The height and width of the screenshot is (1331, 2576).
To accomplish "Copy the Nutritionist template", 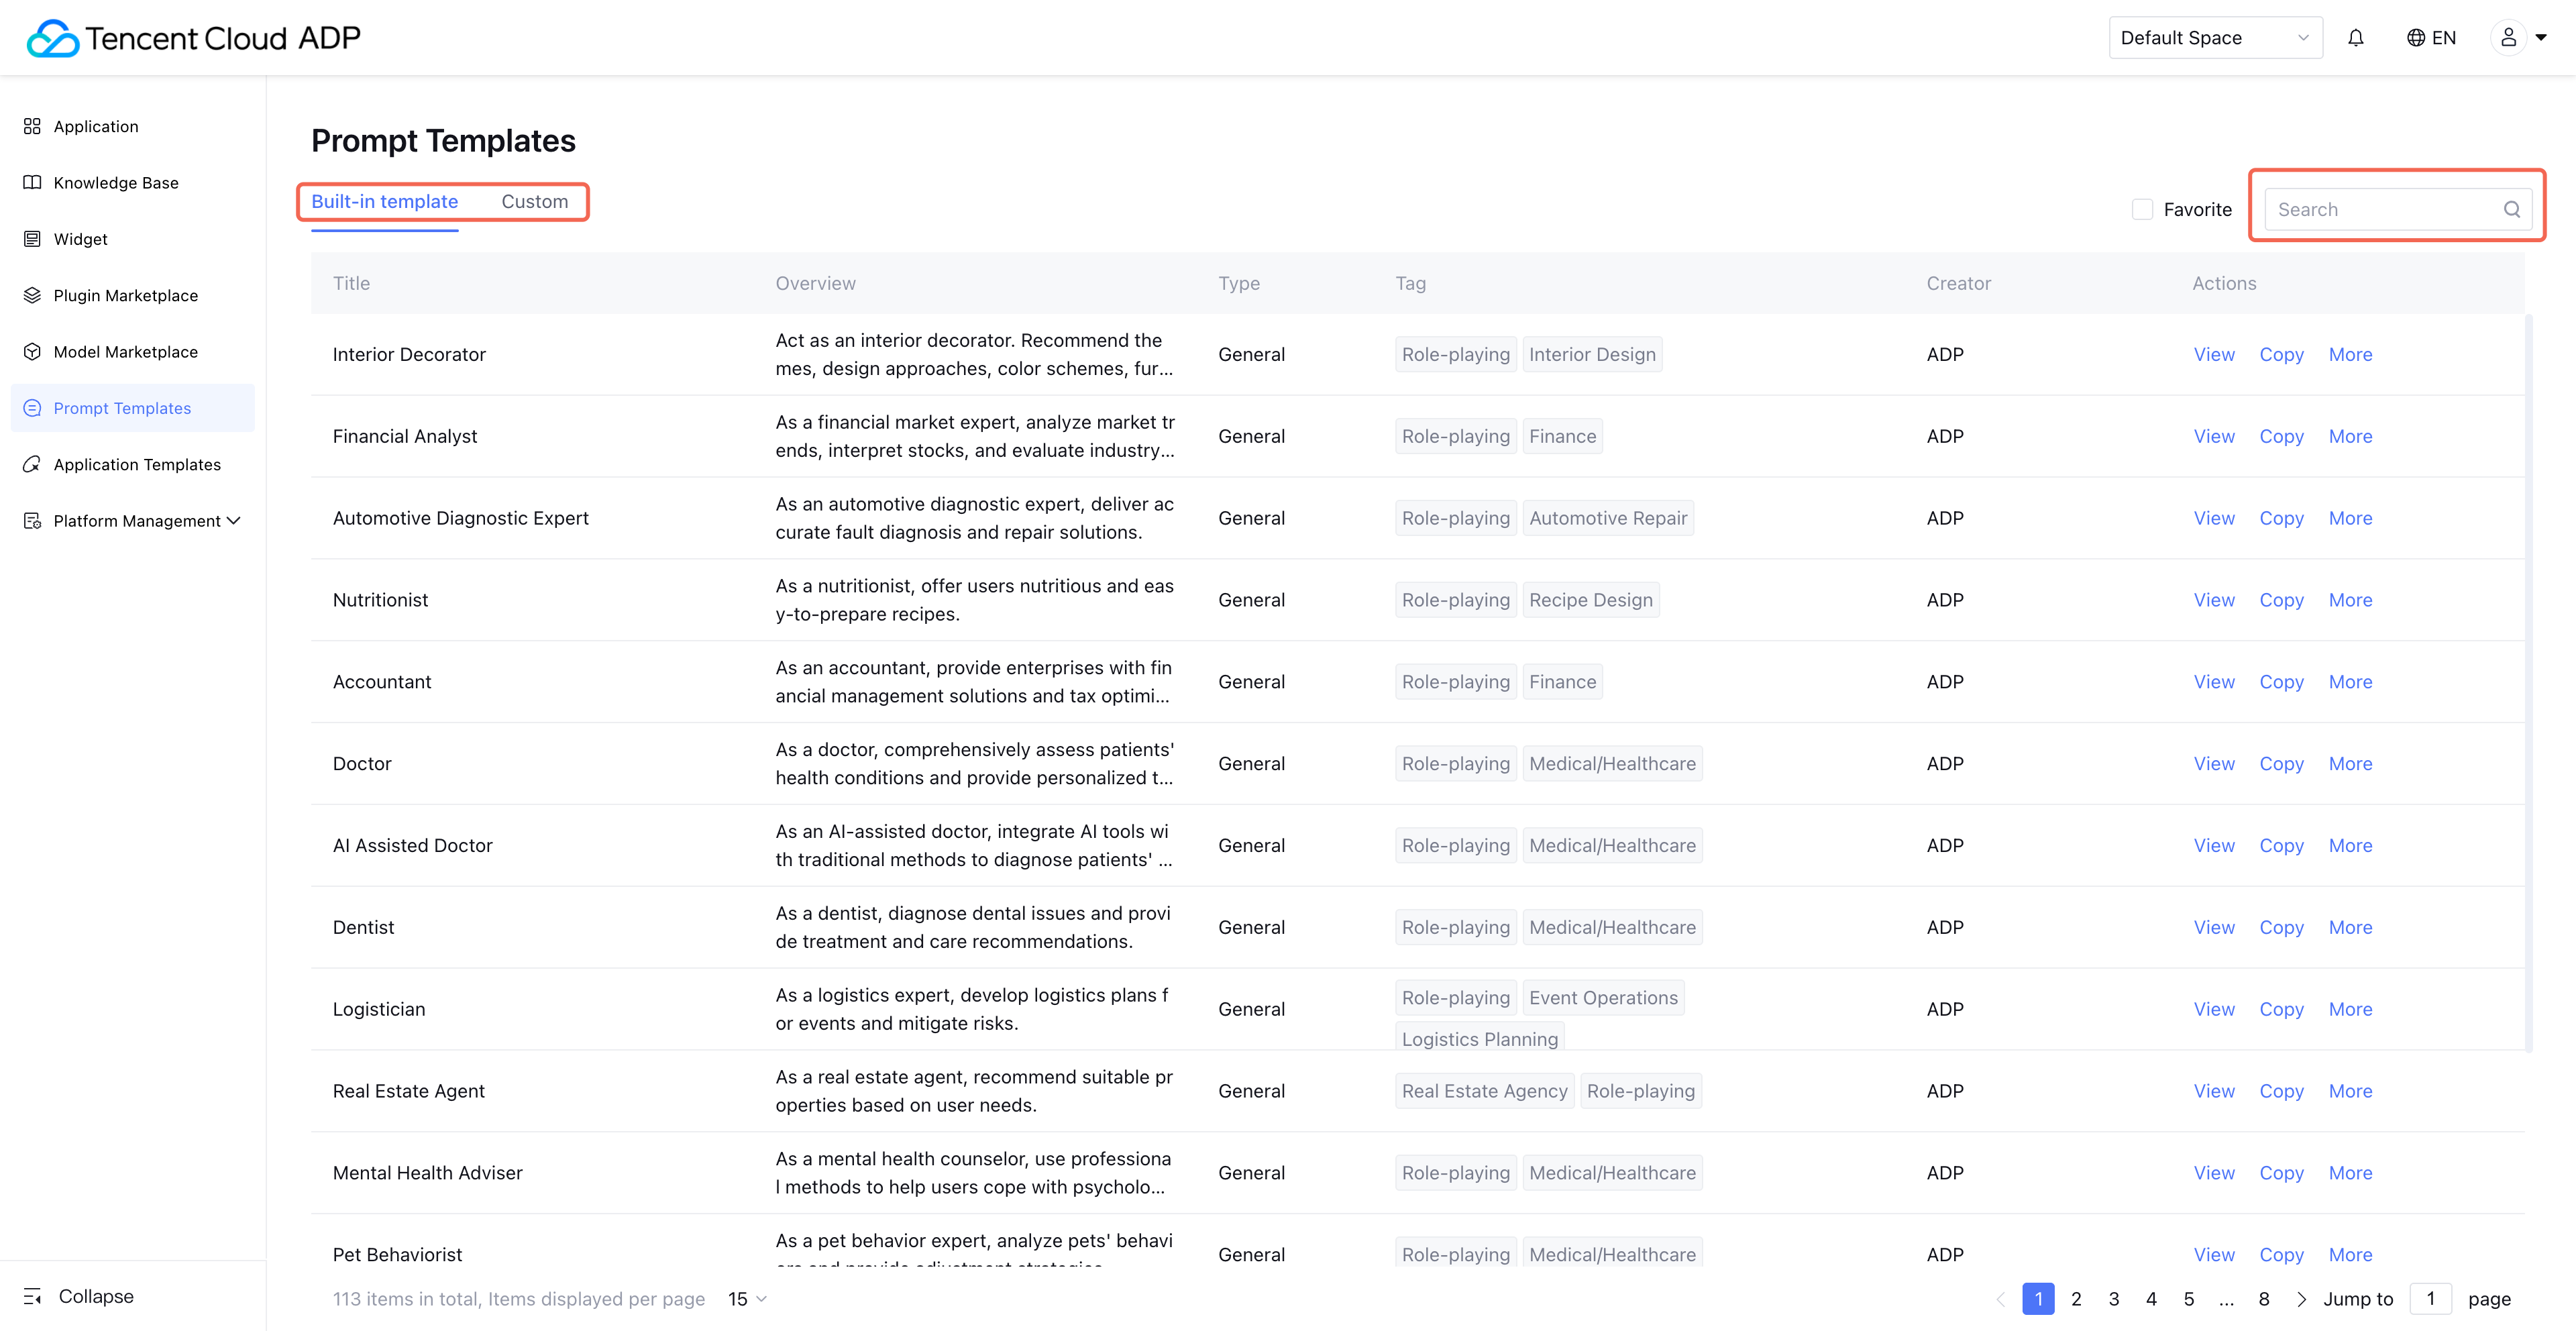I will 2280,600.
